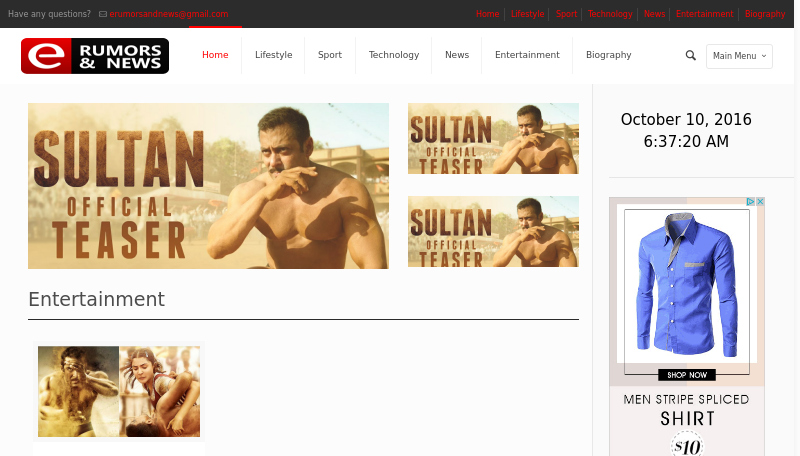Click the October 10, 2016 date text
800x456 pixels.
pos(686,119)
